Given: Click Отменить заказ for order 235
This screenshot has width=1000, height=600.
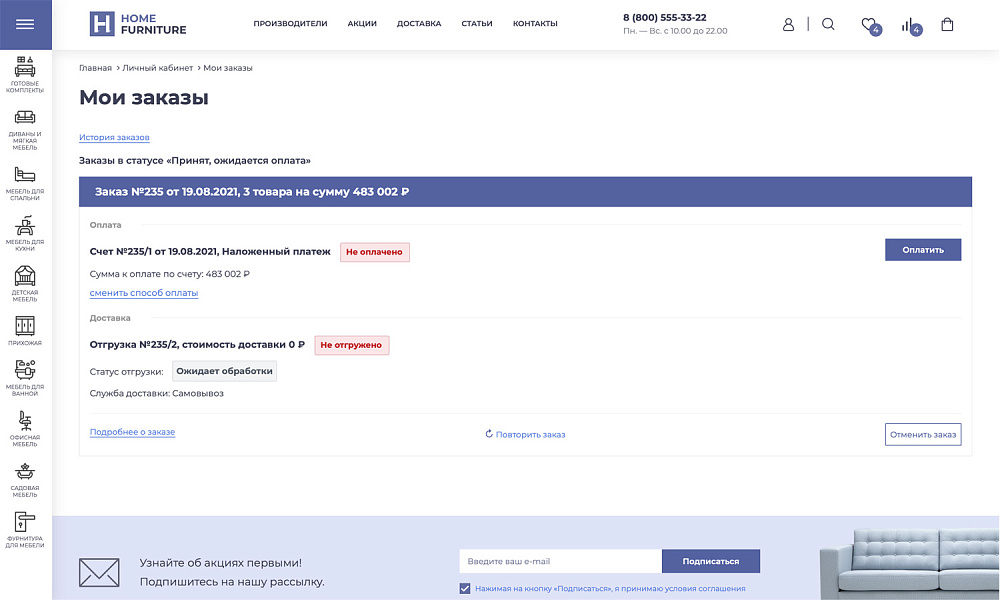Looking at the screenshot, I should click(922, 434).
